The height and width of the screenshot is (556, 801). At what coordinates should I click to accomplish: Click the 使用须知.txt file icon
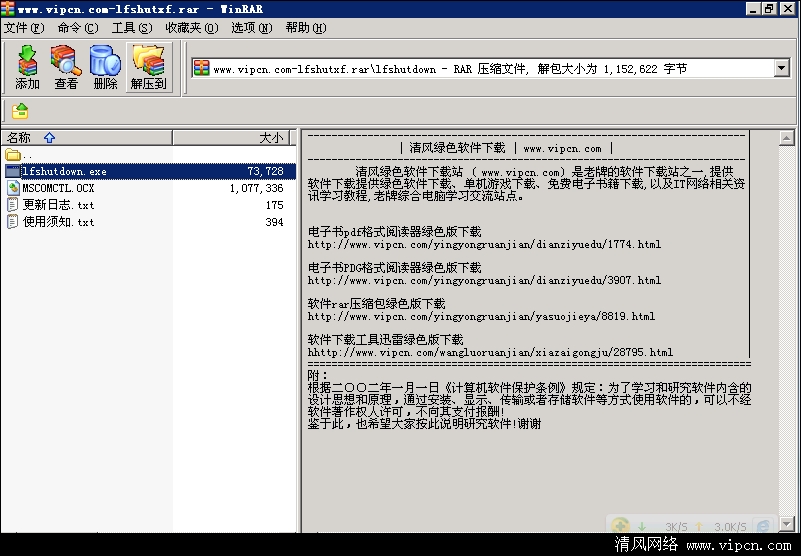tap(13, 222)
